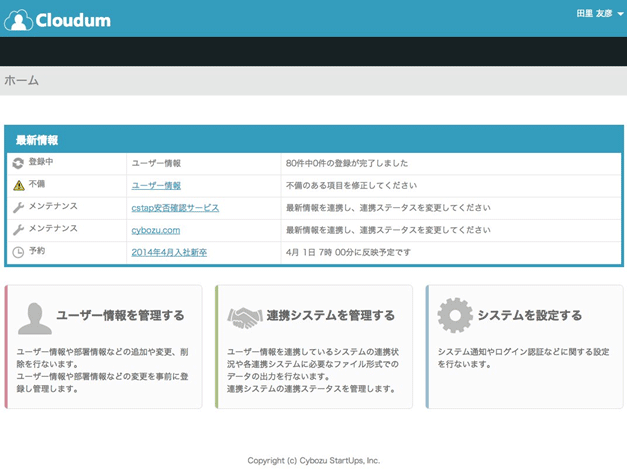Viewport: 627px width, 471px height.
Task: Follow the cybozu.com maintenance link
Action: pos(156,230)
